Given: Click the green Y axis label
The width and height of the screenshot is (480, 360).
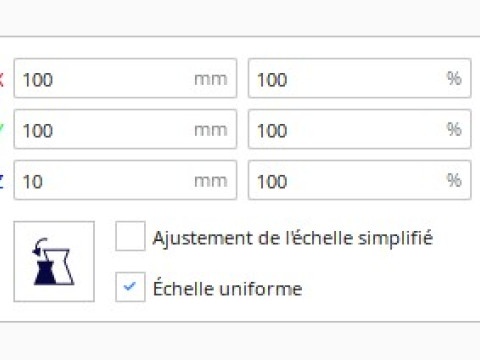Looking at the screenshot, I should [1, 130].
